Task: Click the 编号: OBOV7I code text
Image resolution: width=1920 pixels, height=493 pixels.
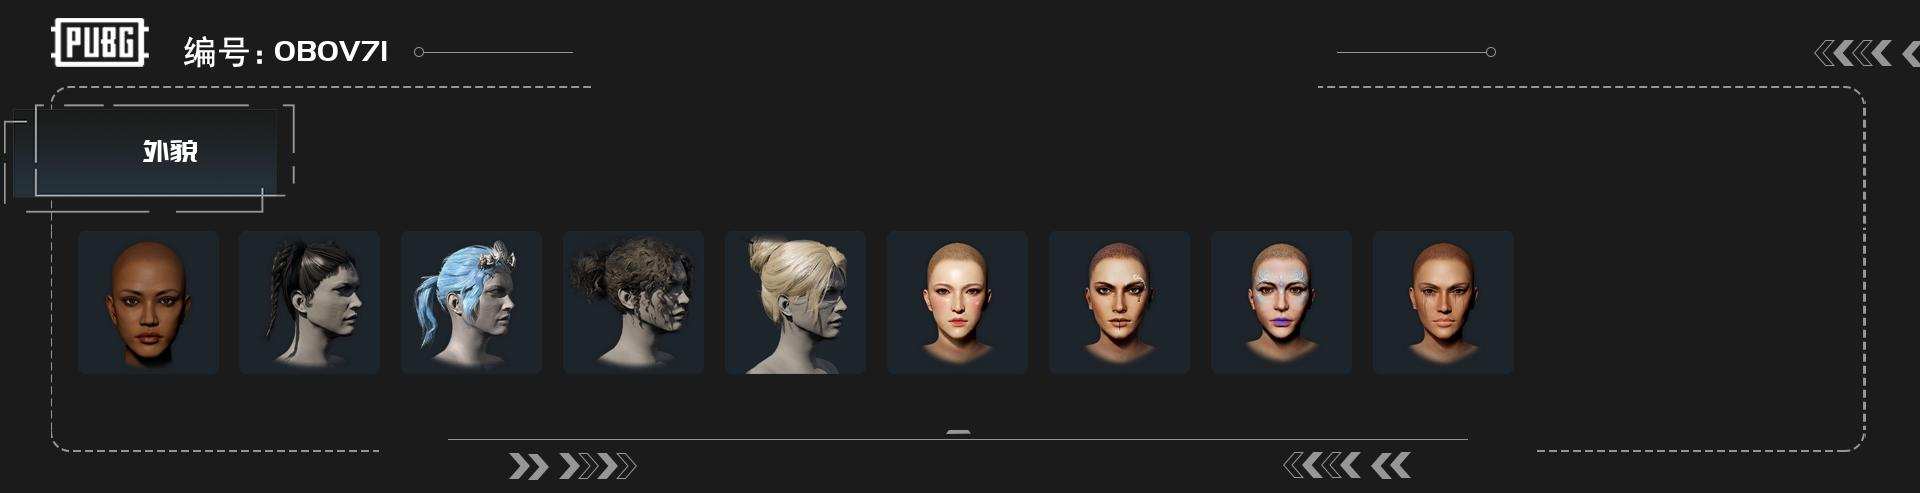Action: click(x=286, y=51)
